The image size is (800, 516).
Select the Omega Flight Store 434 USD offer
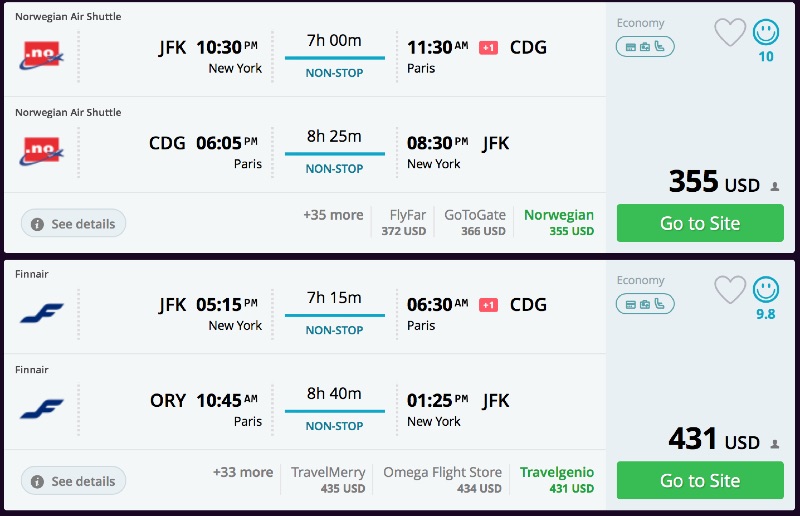coord(442,480)
